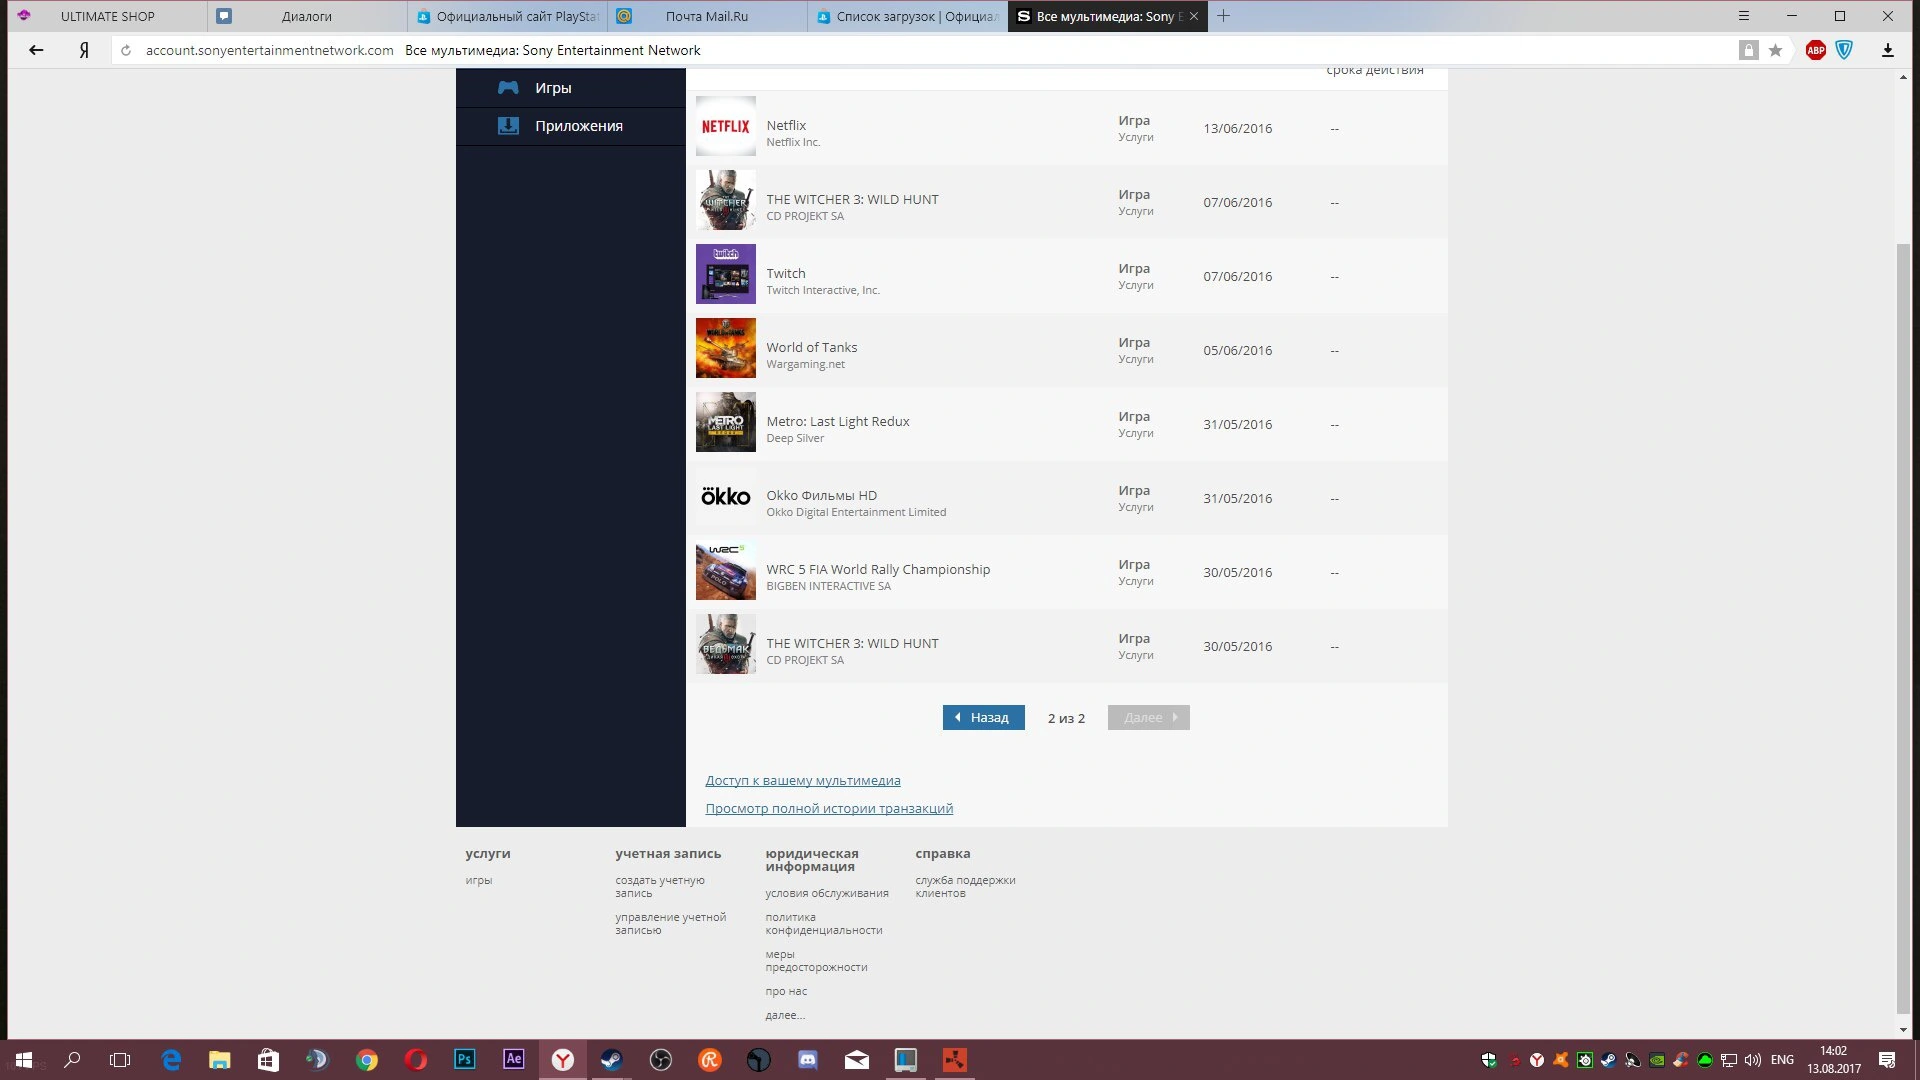Open the Avast icon in the system tray
1920x1080 pixels.
pos(1561,1060)
